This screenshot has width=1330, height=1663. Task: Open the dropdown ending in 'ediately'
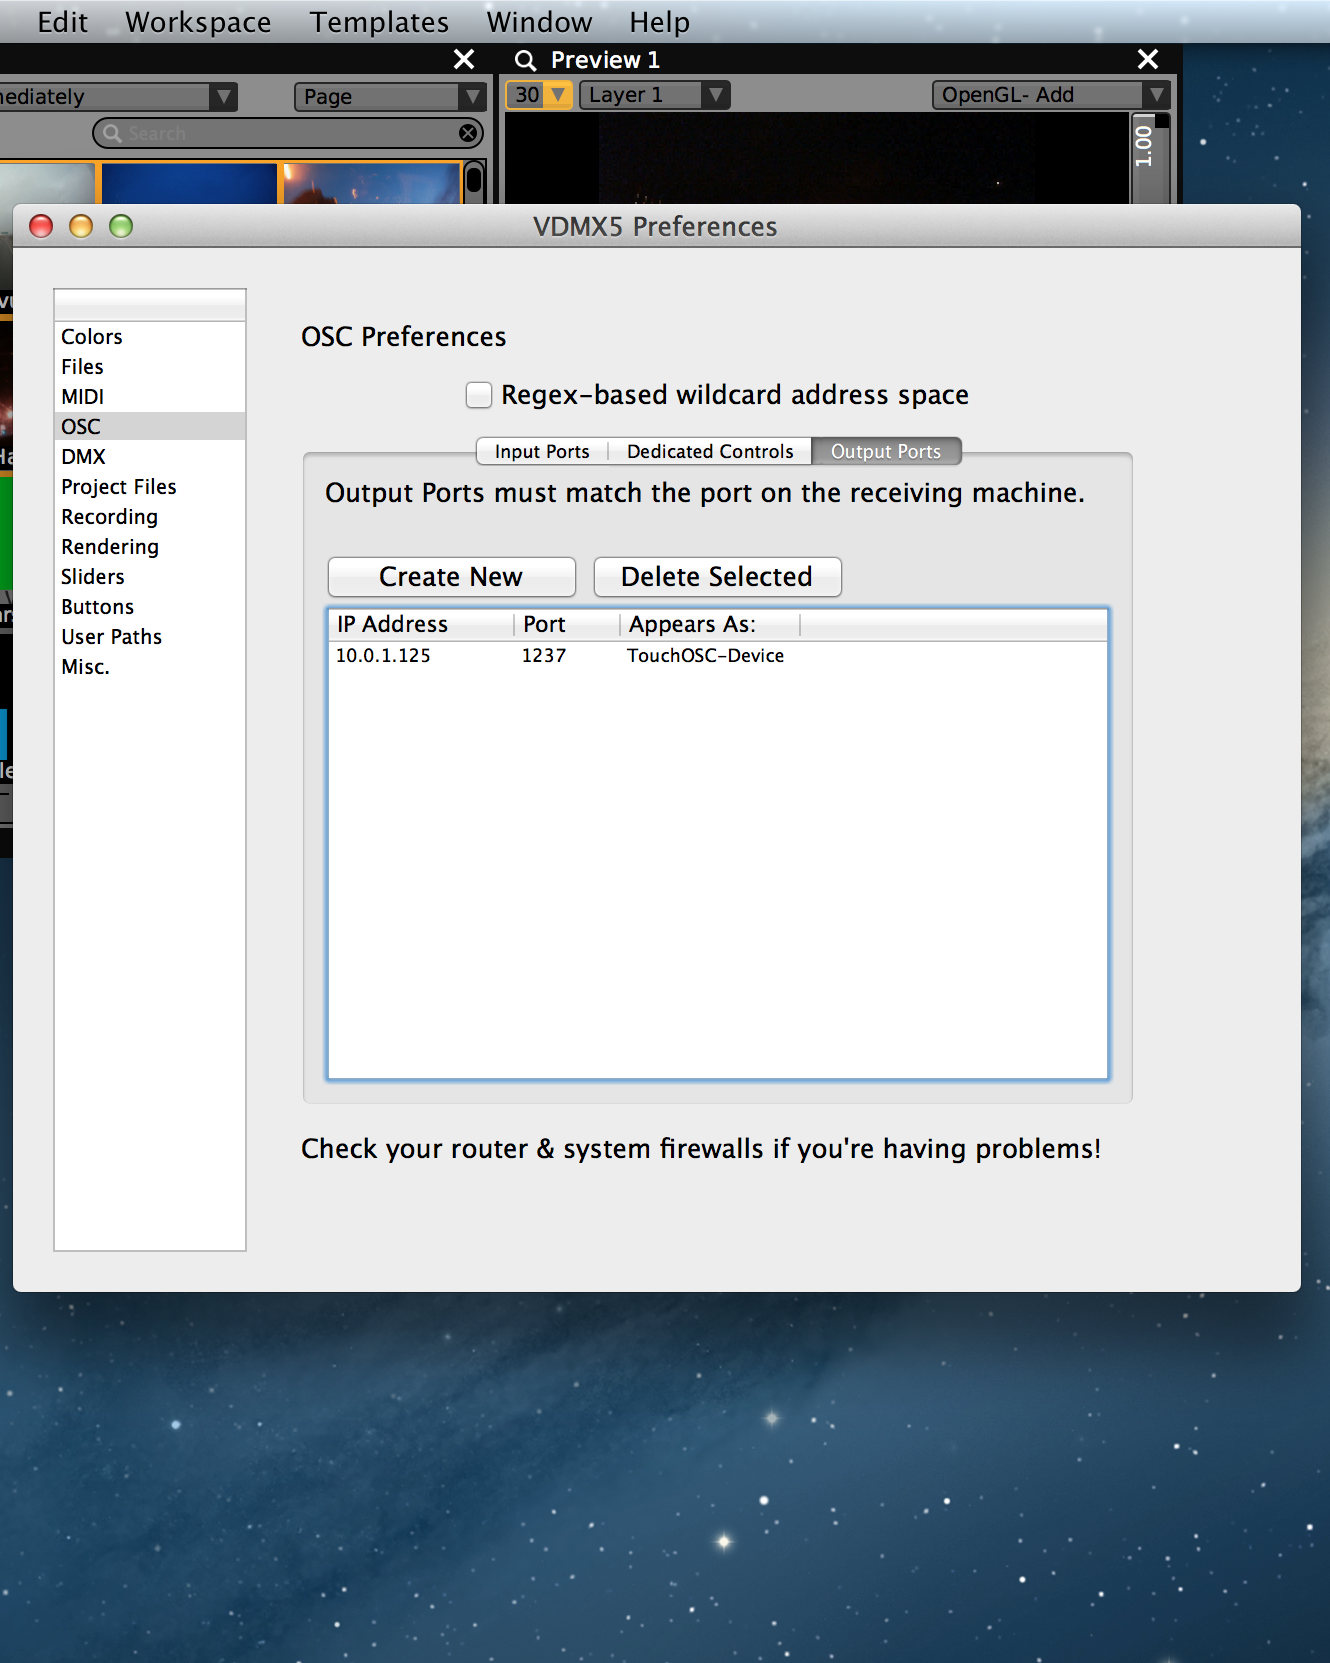(x=118, y=97)
